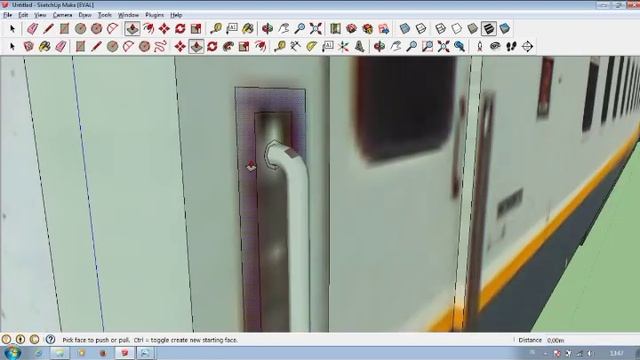Switch to Monochrome face style
The height and width of the screenshot is (360, 640).
[x=504, y=29]
